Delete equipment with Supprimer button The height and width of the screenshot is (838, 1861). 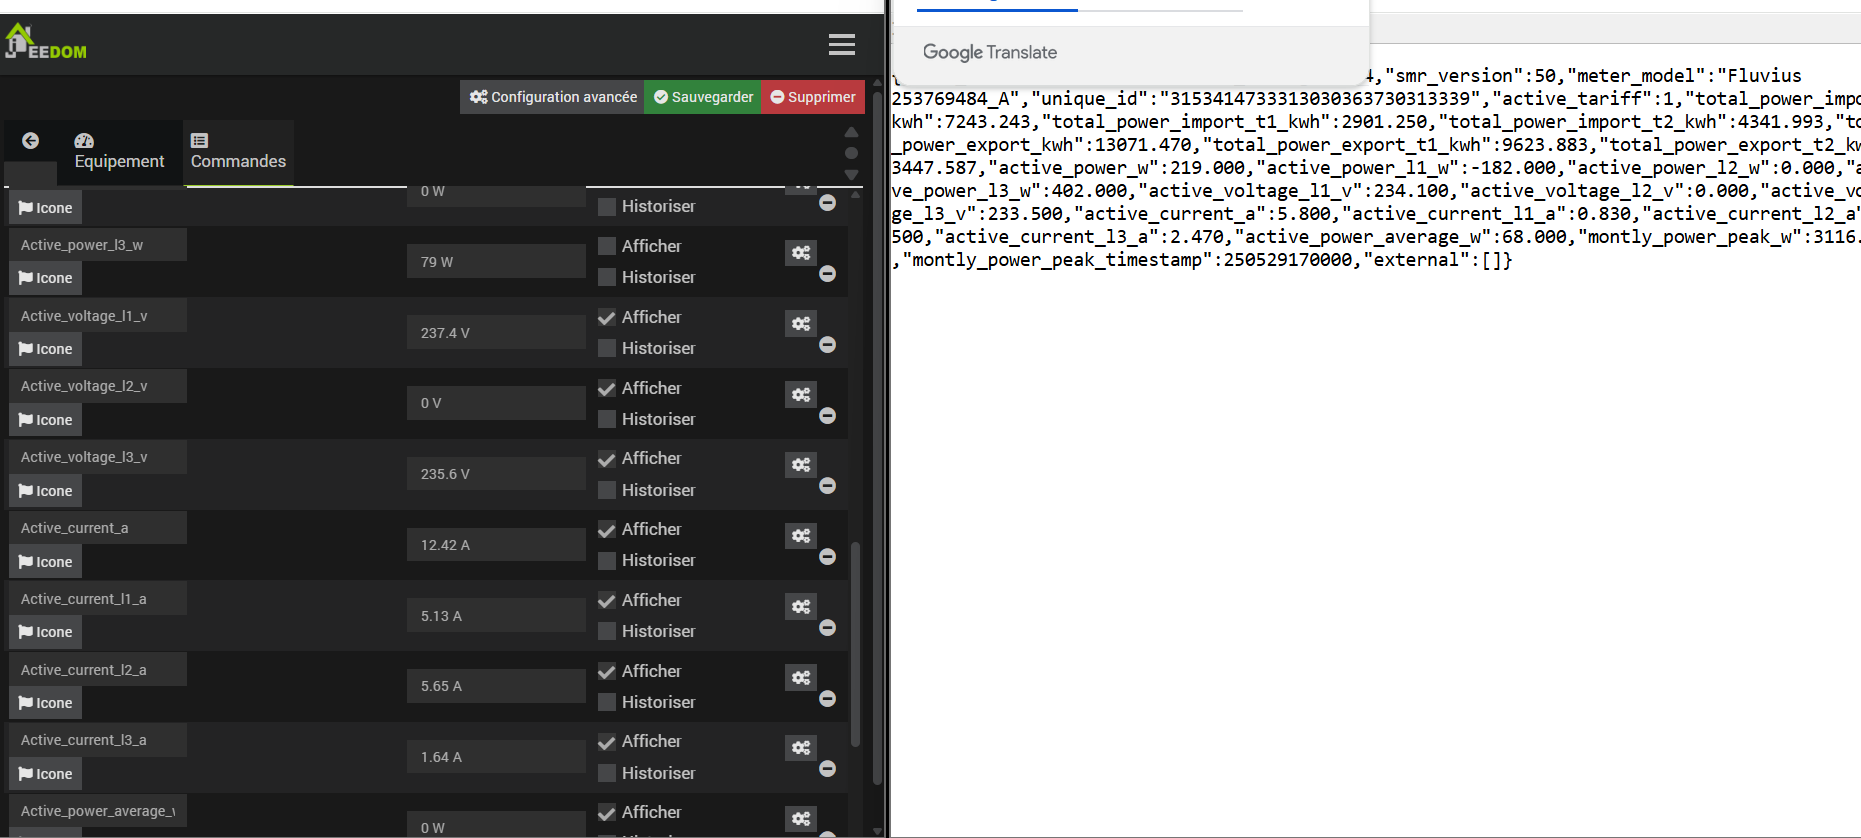(x=813, y=97)
